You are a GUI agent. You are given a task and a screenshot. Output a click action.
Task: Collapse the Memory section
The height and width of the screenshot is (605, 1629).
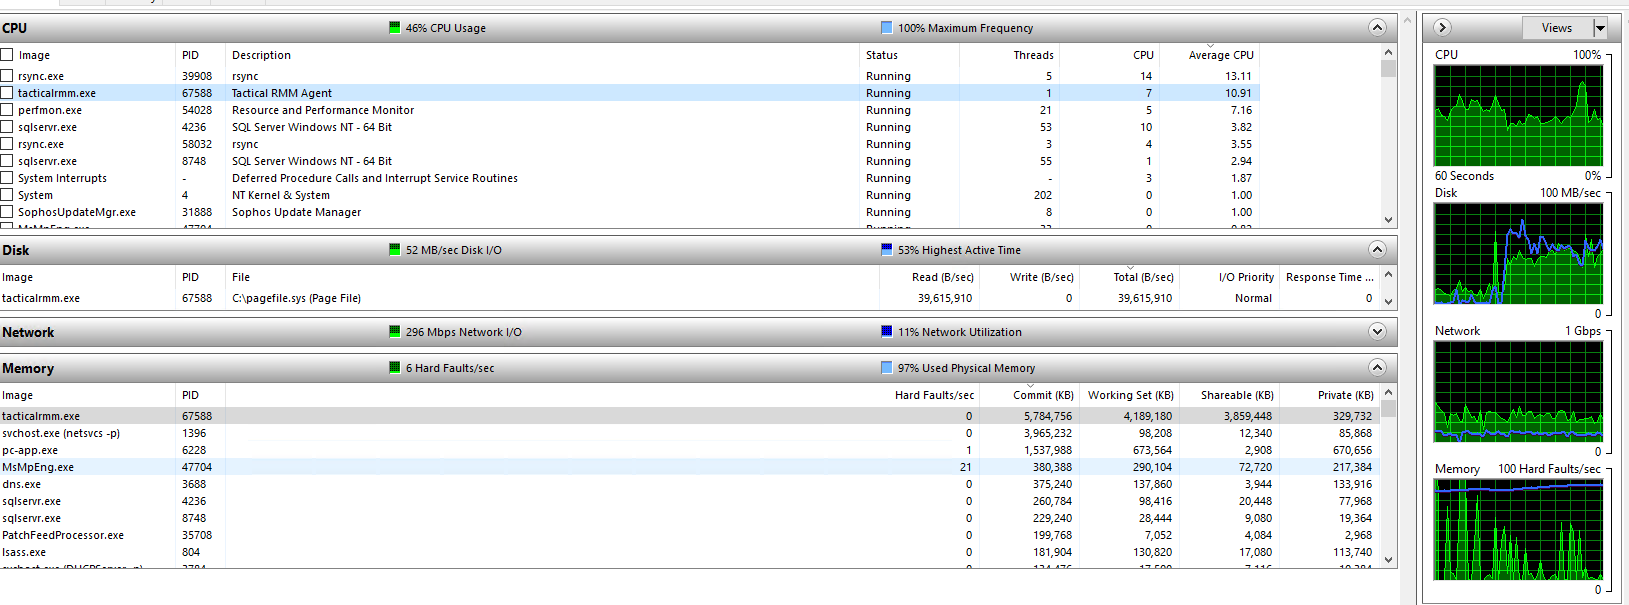[1377, 368]
